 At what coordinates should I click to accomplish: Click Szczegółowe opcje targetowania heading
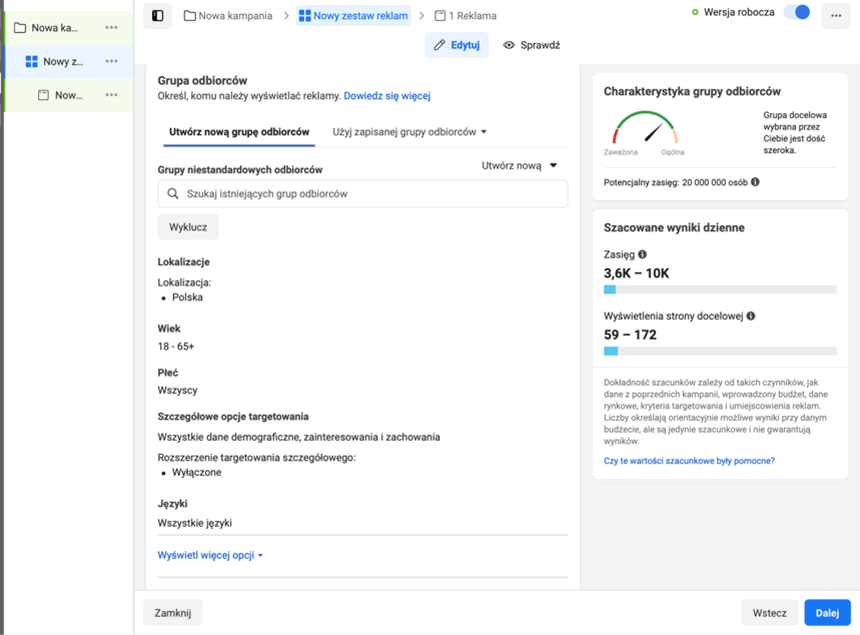tap(233, 417)
